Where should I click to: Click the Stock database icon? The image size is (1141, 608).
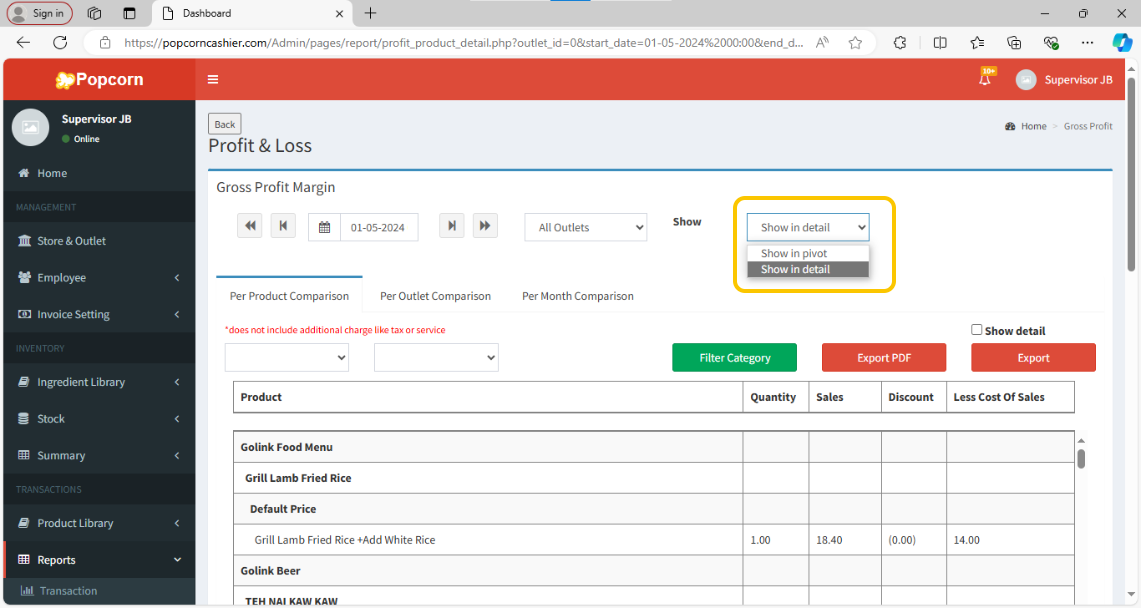(x=23, y=418)
